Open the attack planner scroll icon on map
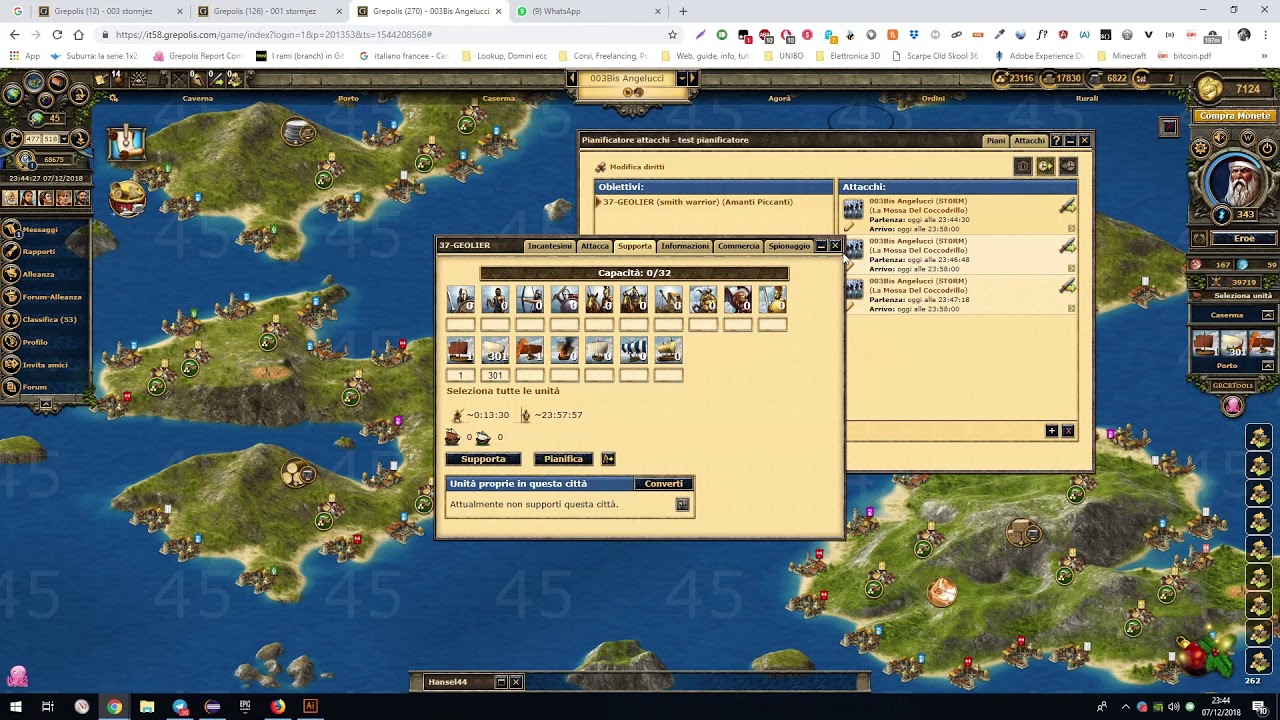 coord(128,143)
